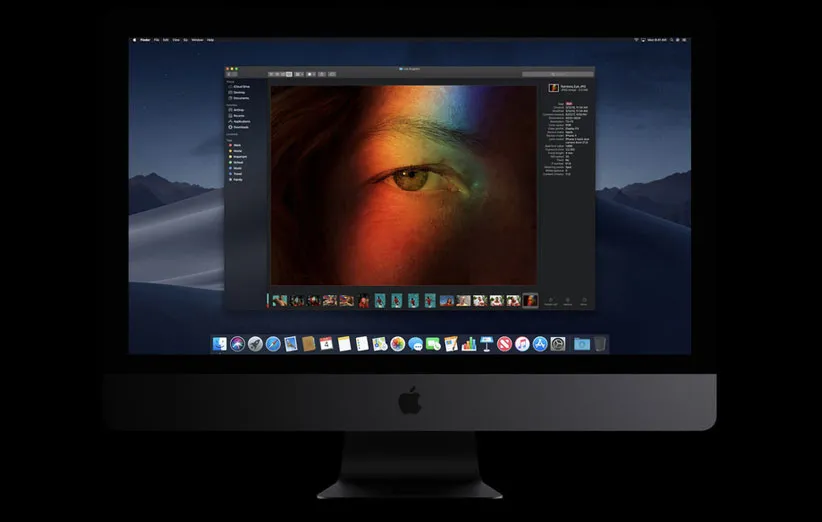
Task: Open Numbers from the Dock
Action: [469, 344]
